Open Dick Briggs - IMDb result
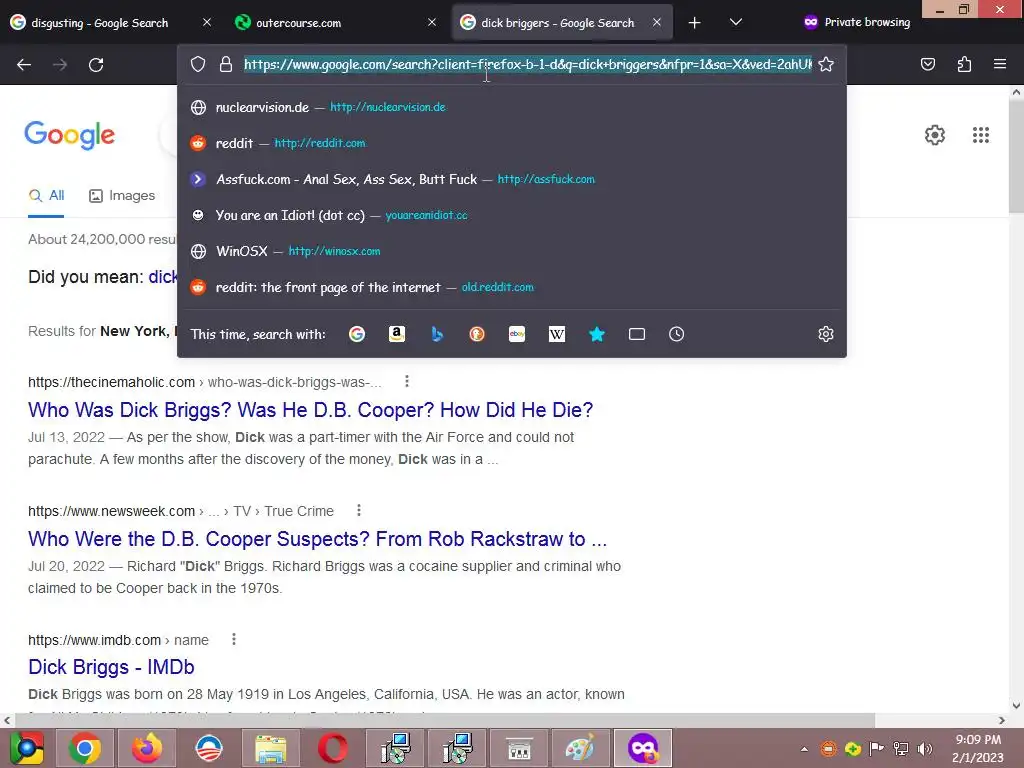Viewport: 1024px width, 768px height. pyautogui.click(x=111, y=667)
